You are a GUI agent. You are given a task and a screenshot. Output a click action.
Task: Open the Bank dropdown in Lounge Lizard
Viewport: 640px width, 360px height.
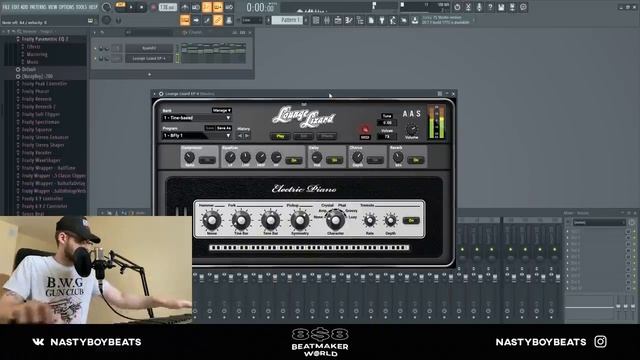pyautogui.click(x=196, y=118)
